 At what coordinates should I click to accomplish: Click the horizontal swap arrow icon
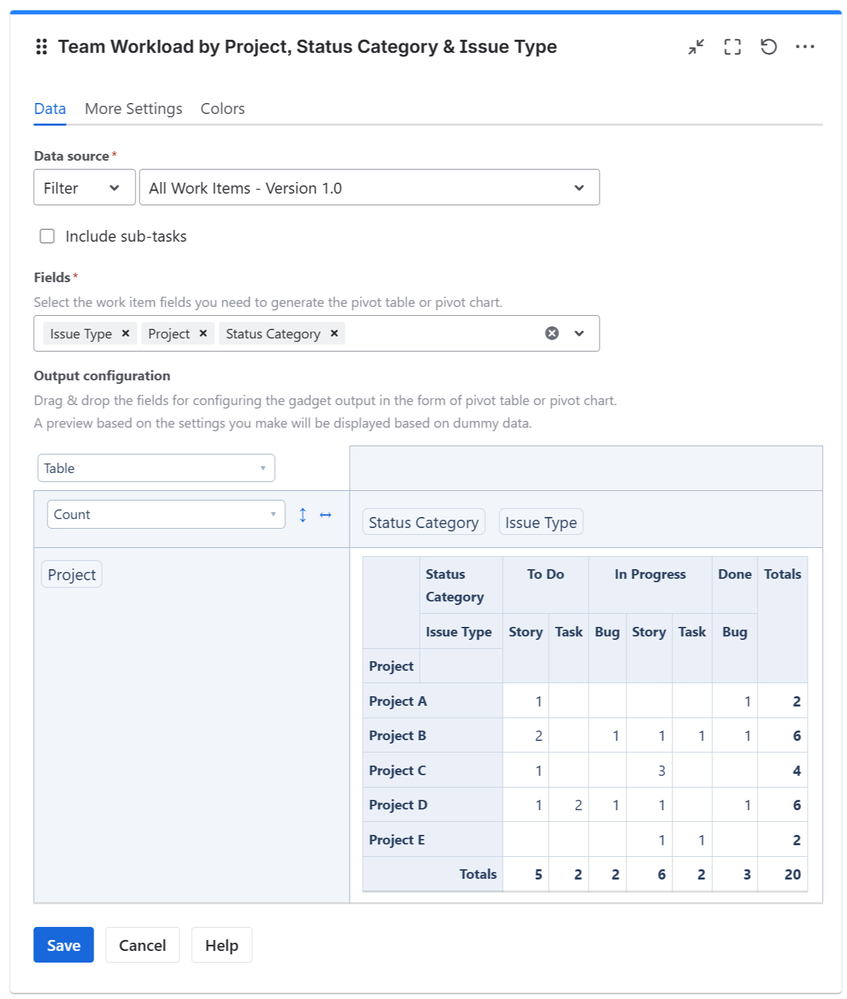coord(324,513)
